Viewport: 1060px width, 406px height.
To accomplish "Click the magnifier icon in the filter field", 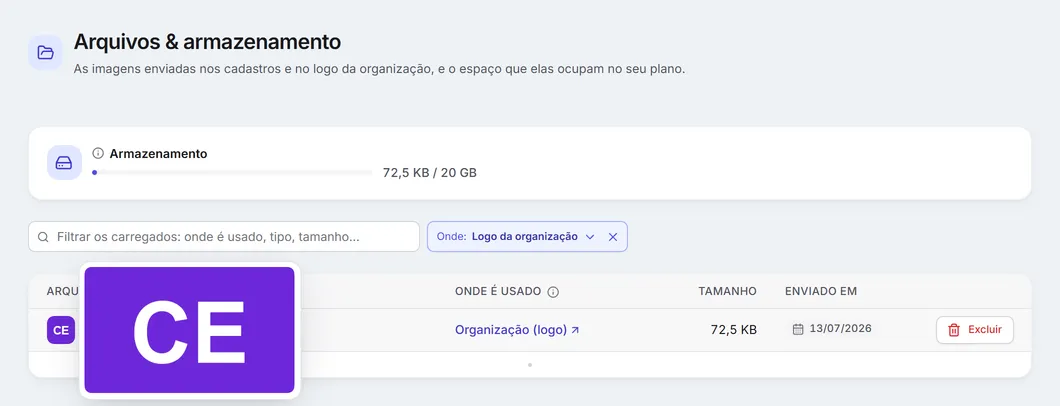I will [x=43, y=237].
